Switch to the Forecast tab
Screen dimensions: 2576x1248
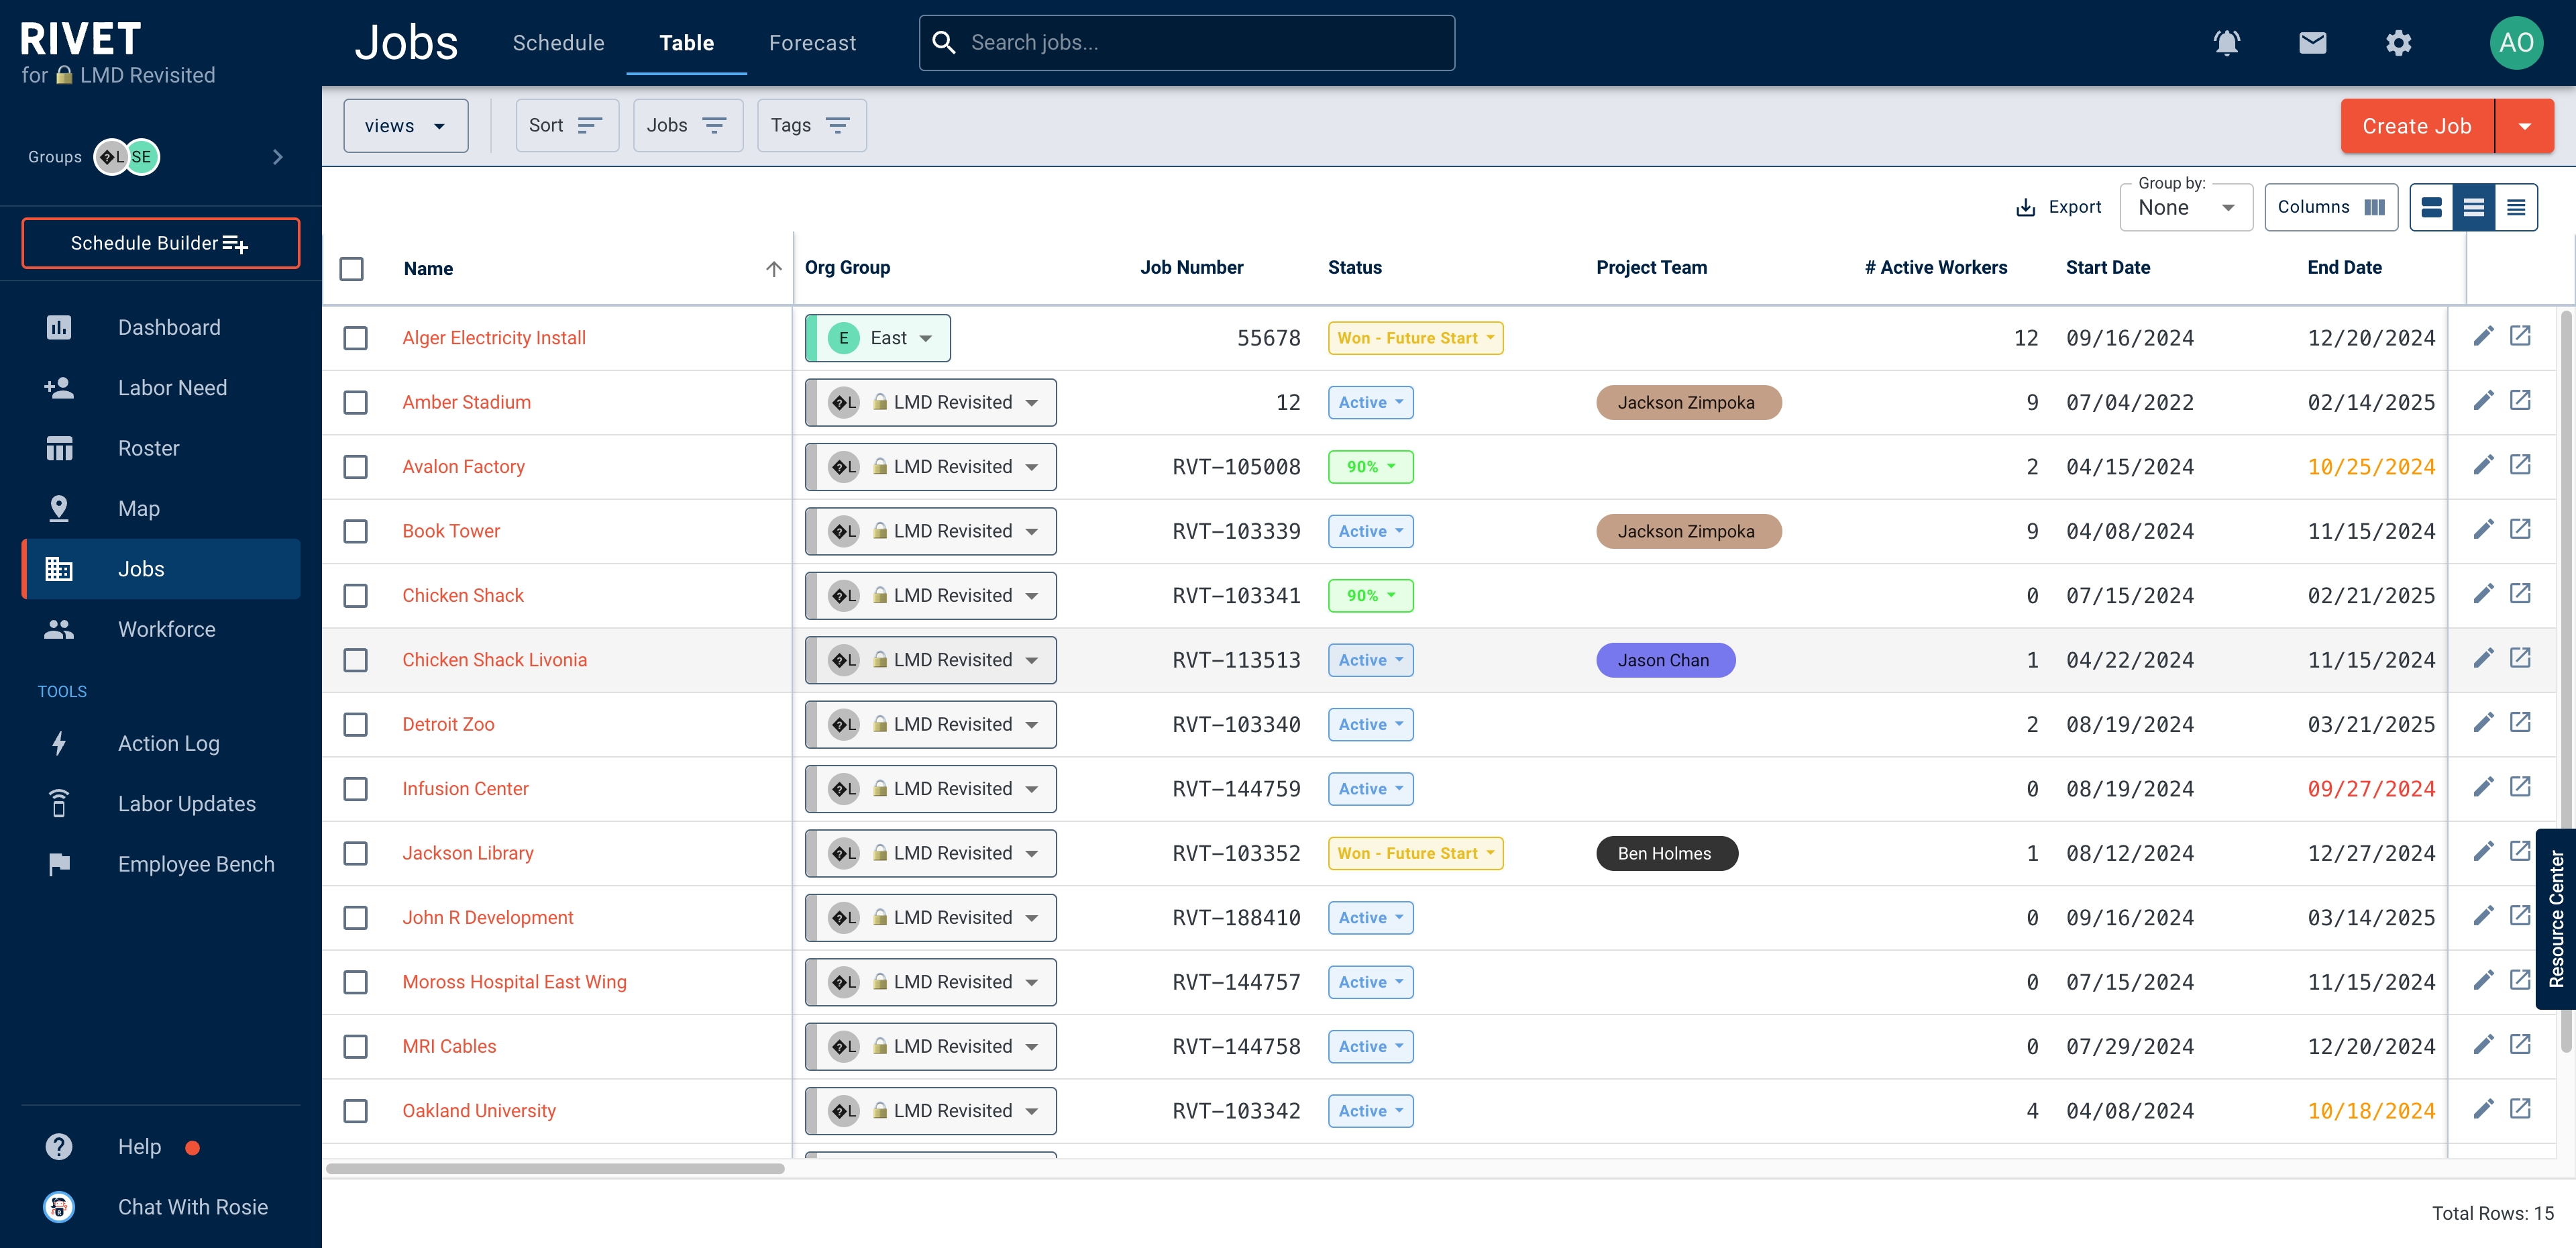point(812,43)
